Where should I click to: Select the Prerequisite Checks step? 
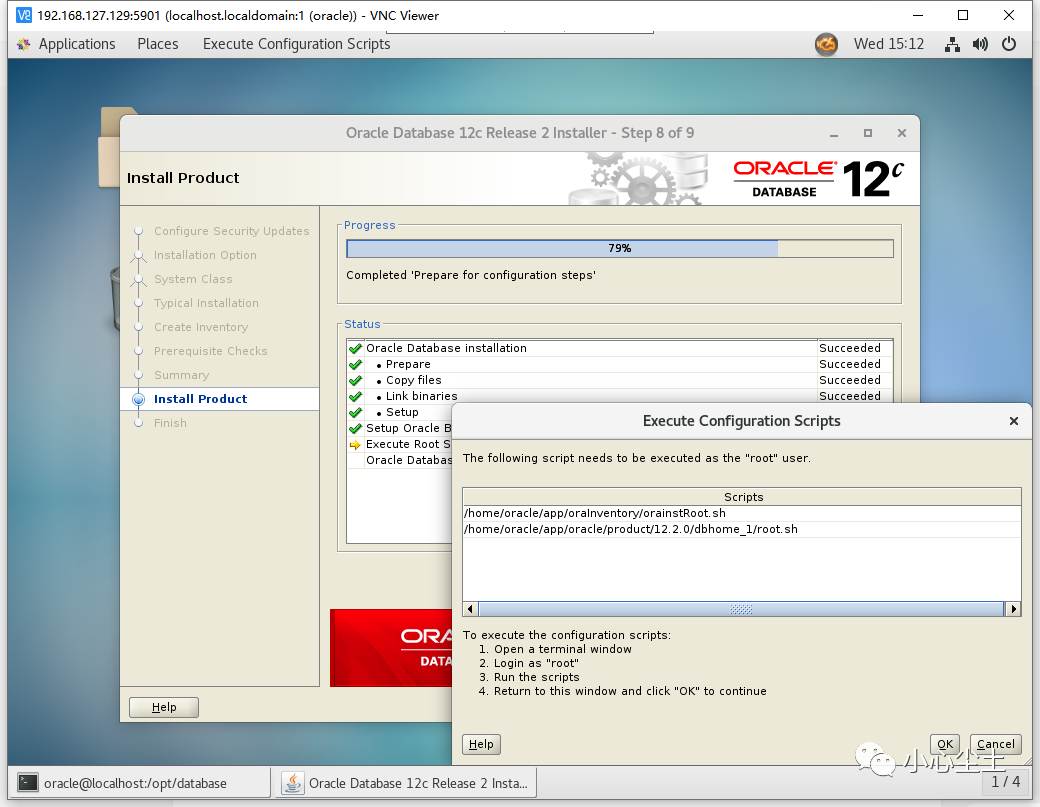pyautogui.click(x=210, y=351)
